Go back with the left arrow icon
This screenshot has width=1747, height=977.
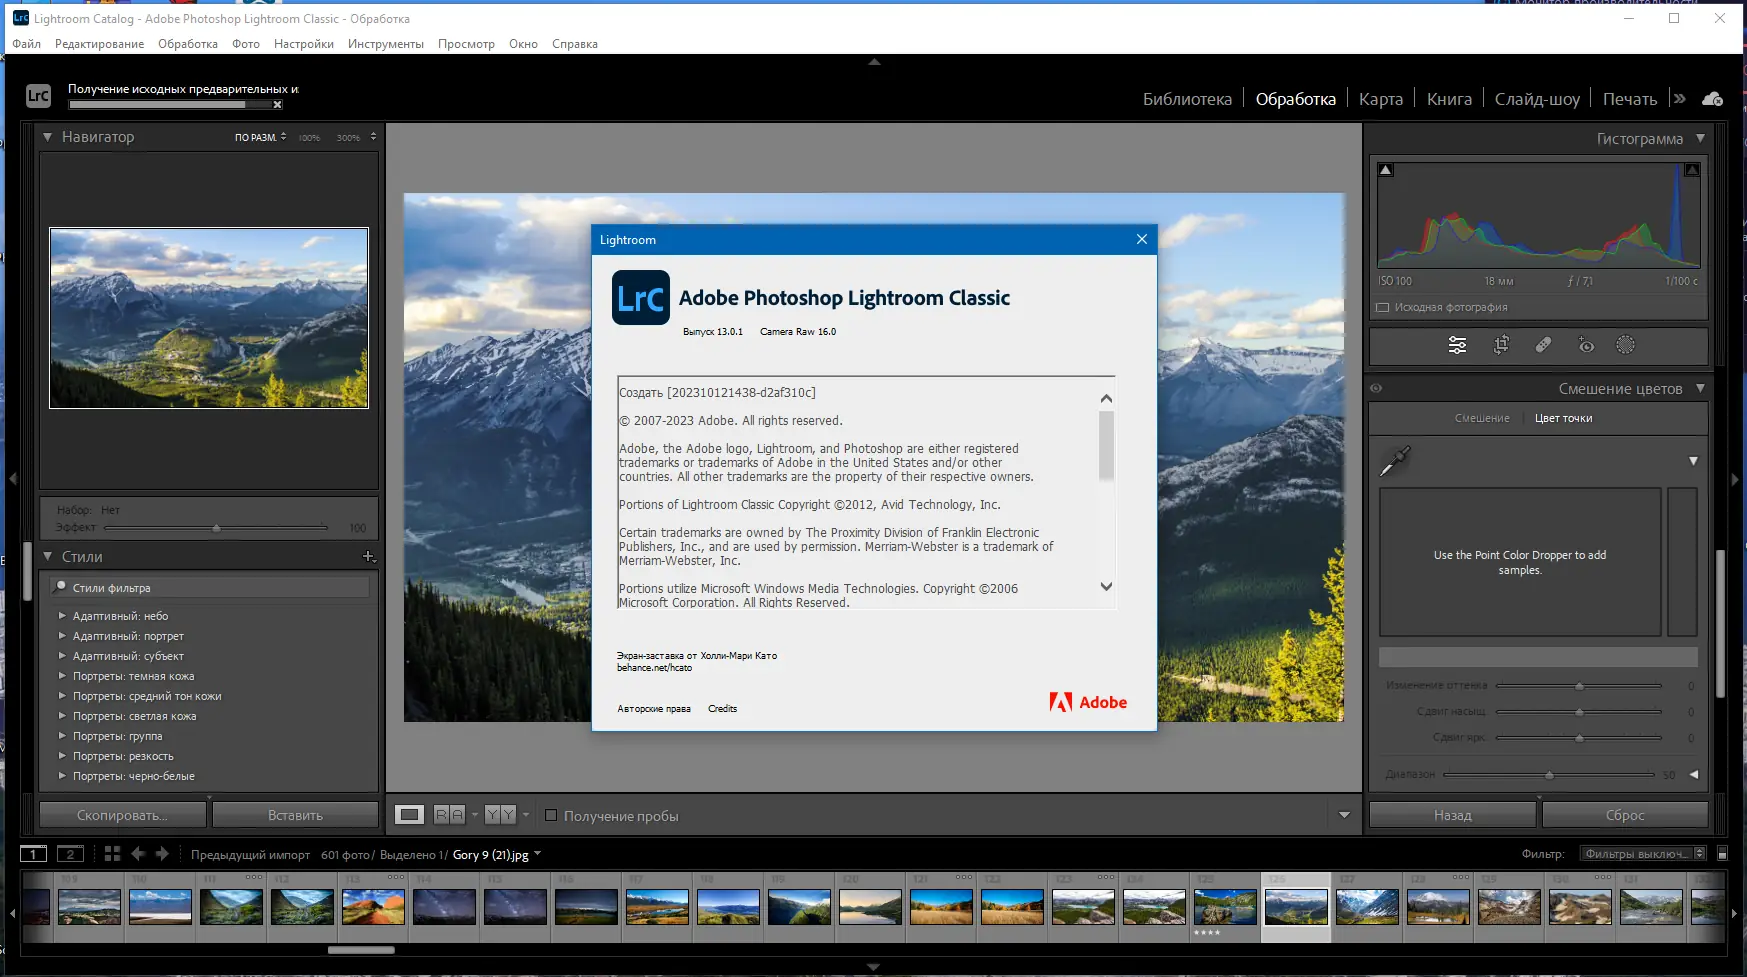[x=138, y=854]
